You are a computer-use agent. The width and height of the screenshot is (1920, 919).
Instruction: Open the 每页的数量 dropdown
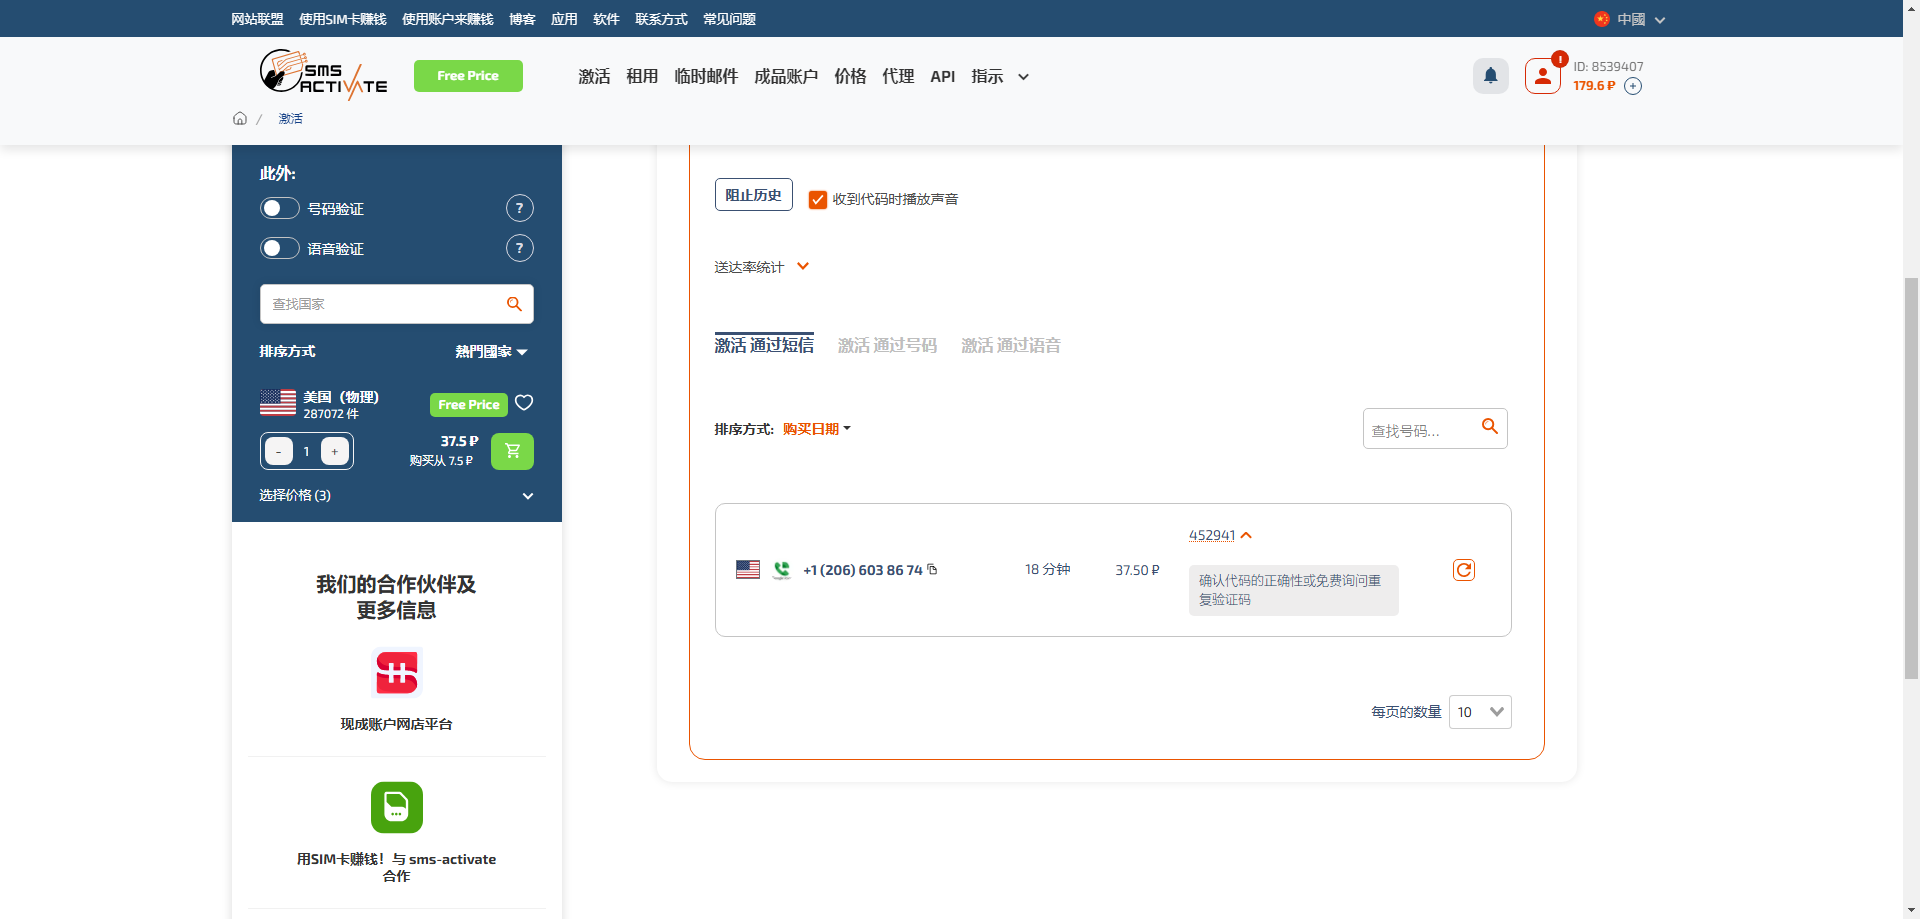point(1480,712)
